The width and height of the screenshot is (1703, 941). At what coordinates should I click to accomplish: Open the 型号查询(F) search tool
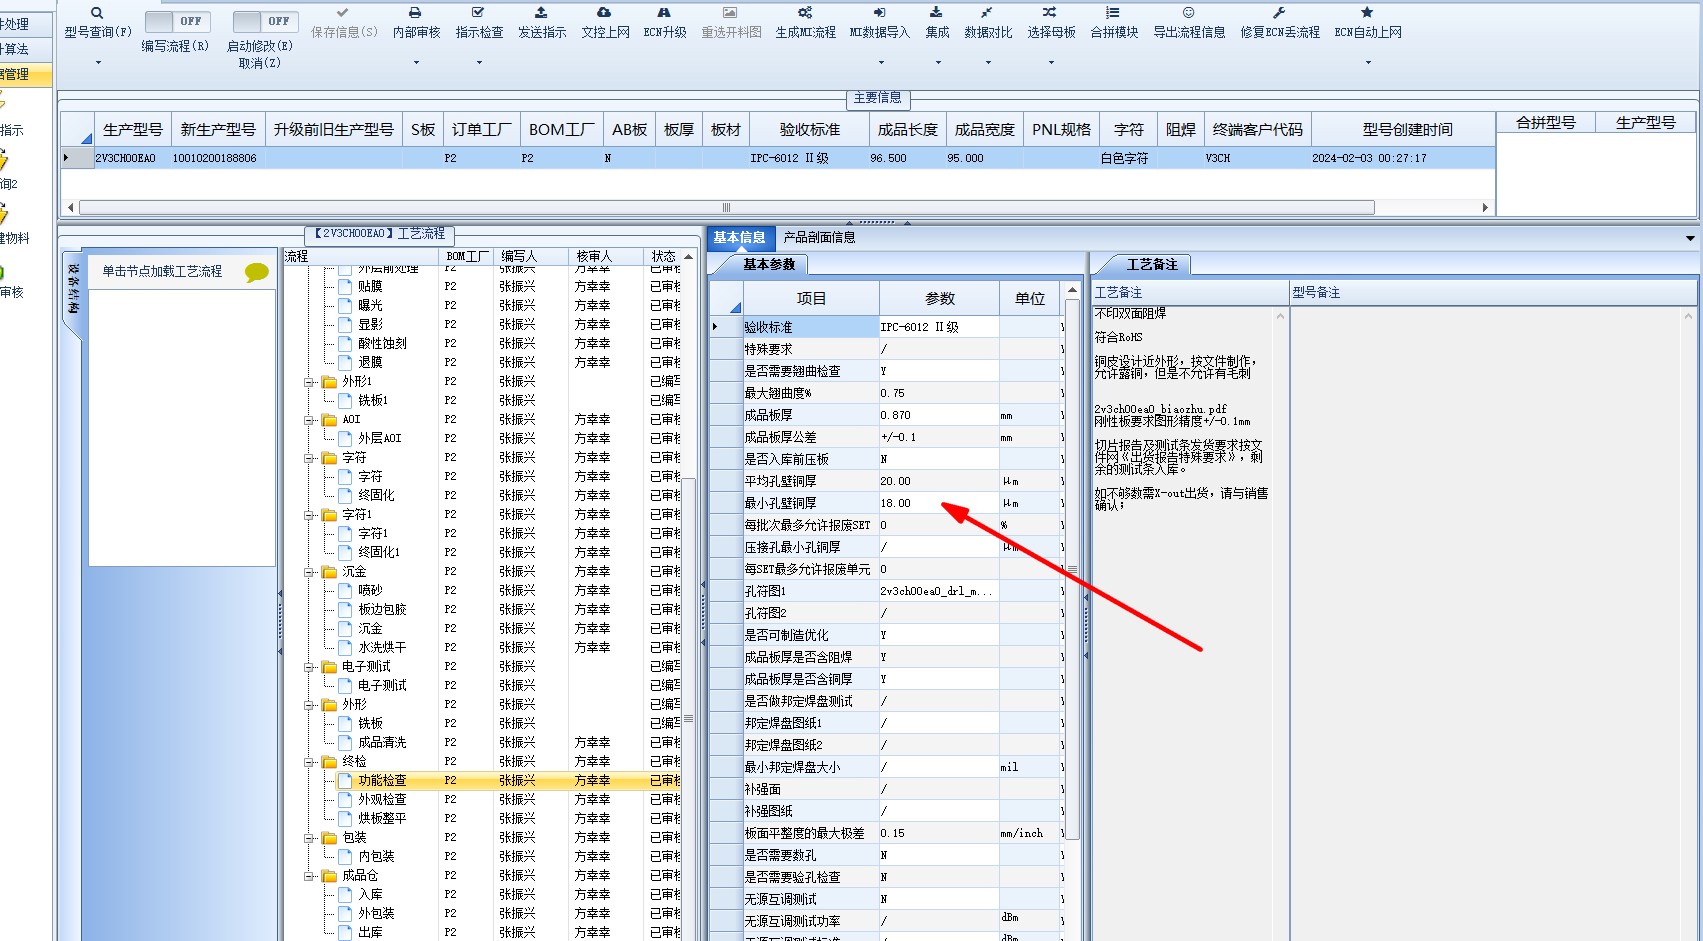coord(97,23)
